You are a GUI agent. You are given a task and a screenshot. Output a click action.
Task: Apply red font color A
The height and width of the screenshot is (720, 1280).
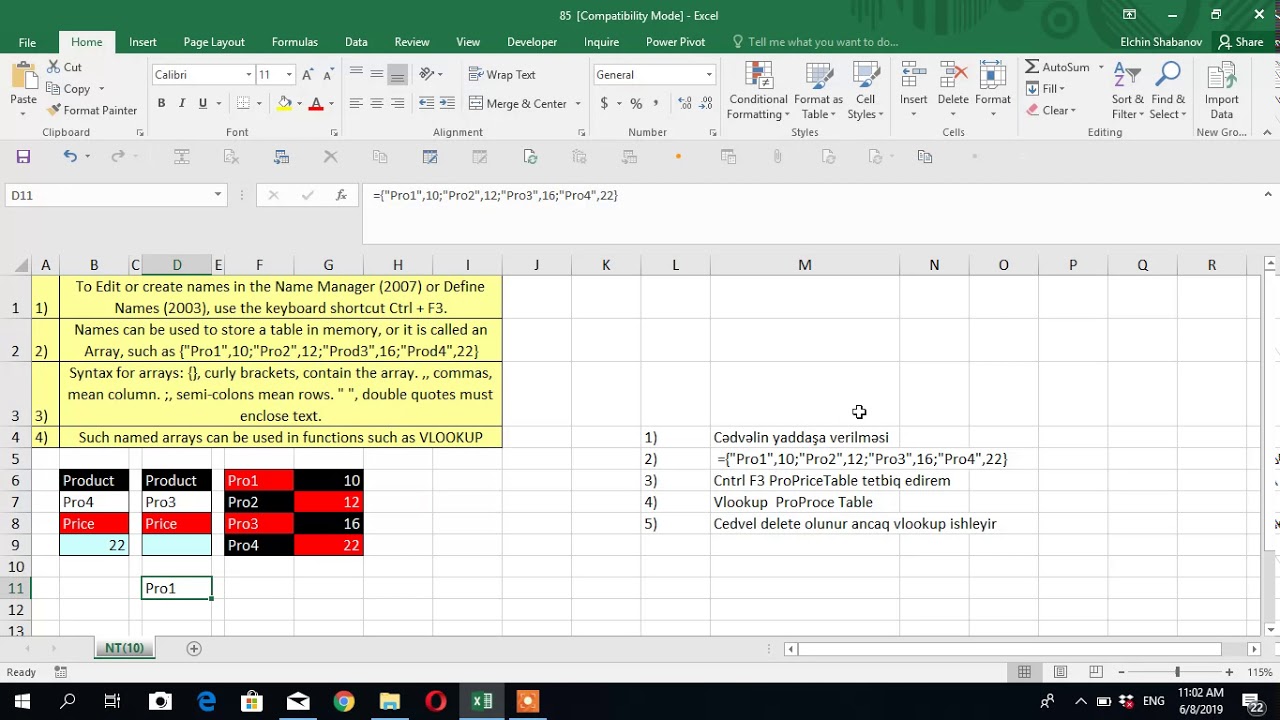pos(316,103)
